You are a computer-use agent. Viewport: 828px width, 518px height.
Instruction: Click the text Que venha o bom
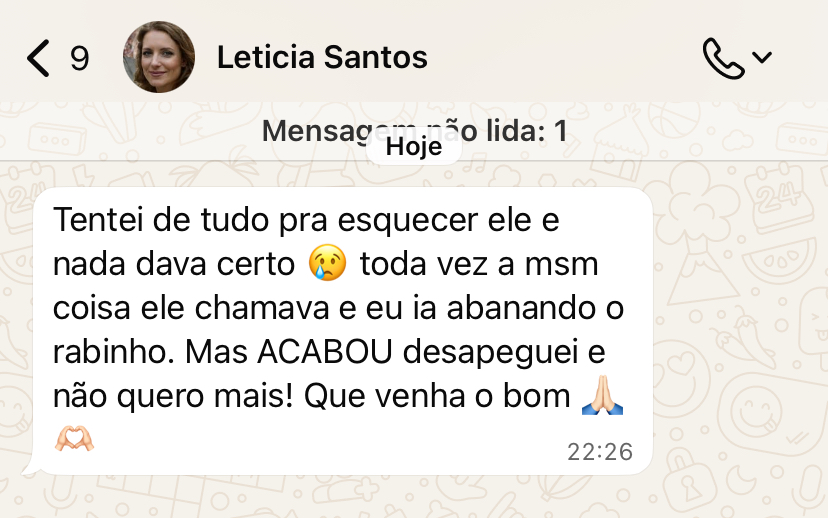point(437,396)
